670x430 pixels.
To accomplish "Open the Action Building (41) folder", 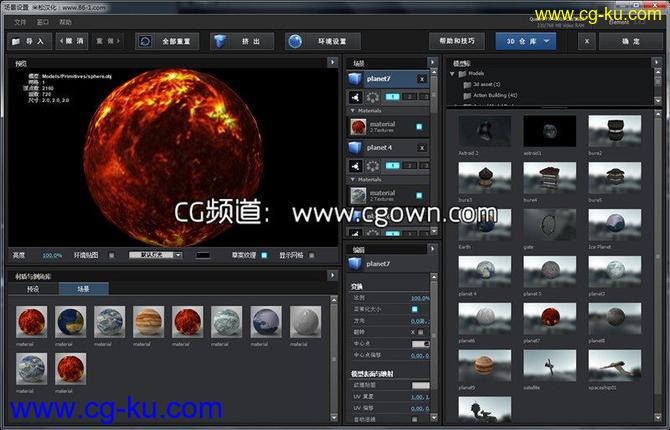I will (x=491, y=95).
